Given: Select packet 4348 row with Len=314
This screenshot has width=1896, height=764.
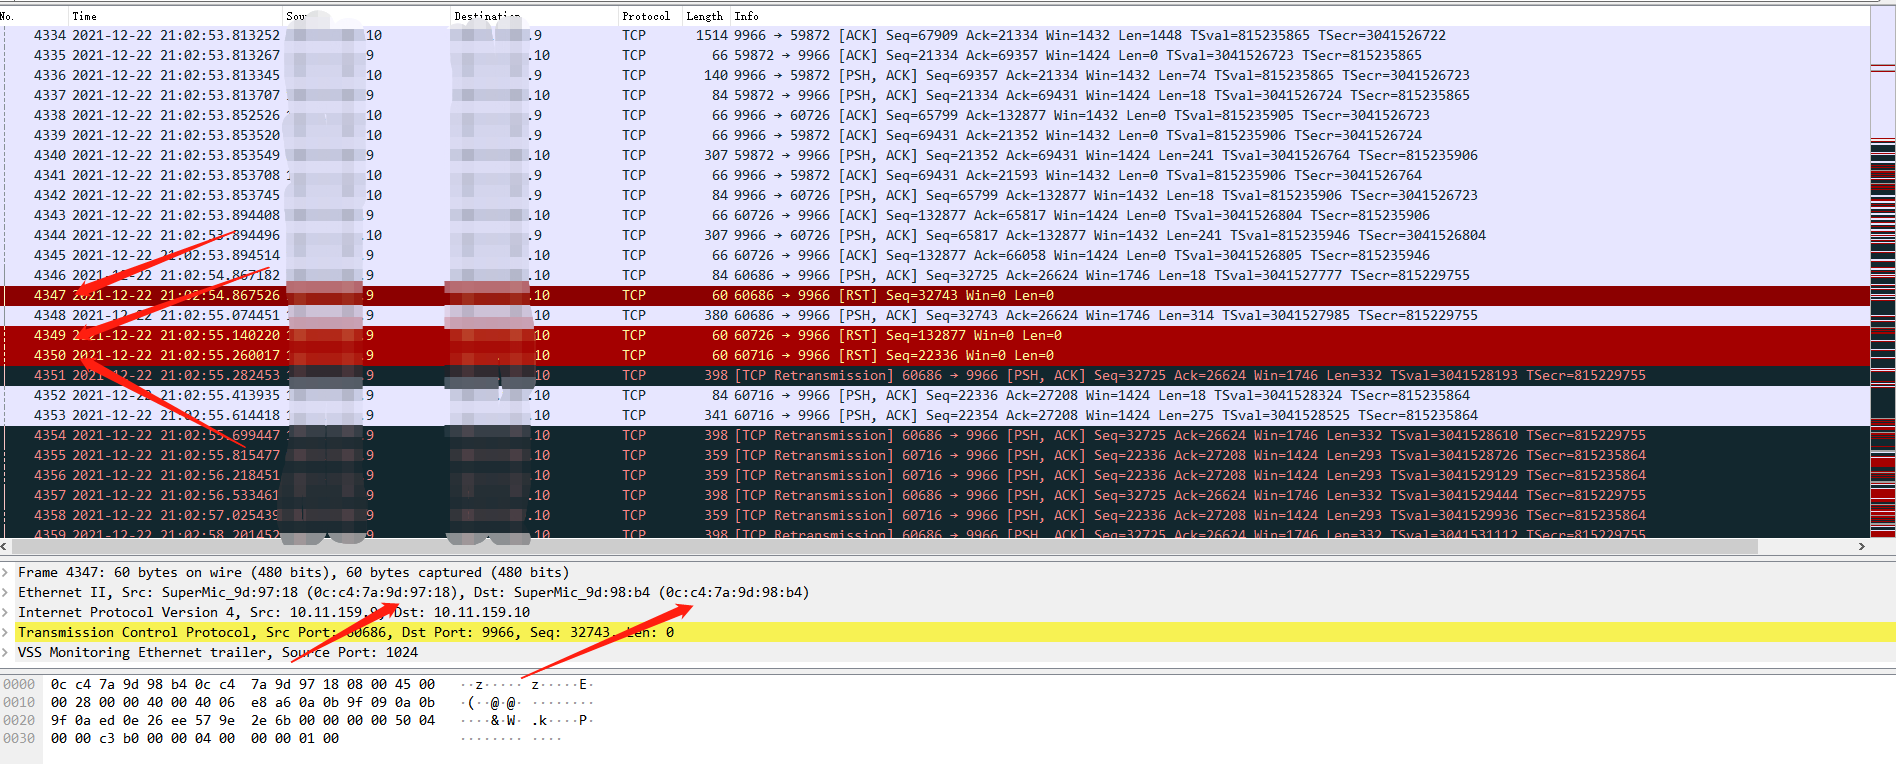Looking at the screenshot, I should tap(935, 316).
